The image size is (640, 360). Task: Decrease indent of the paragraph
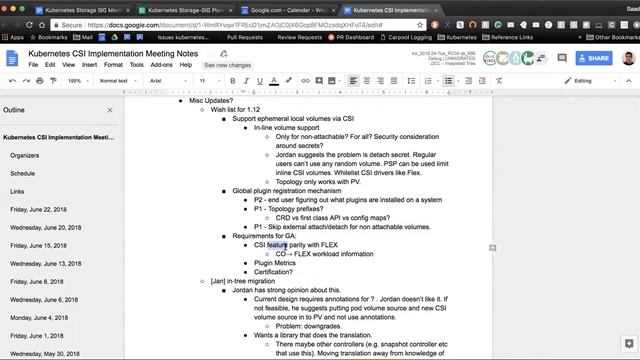[469, 81]
